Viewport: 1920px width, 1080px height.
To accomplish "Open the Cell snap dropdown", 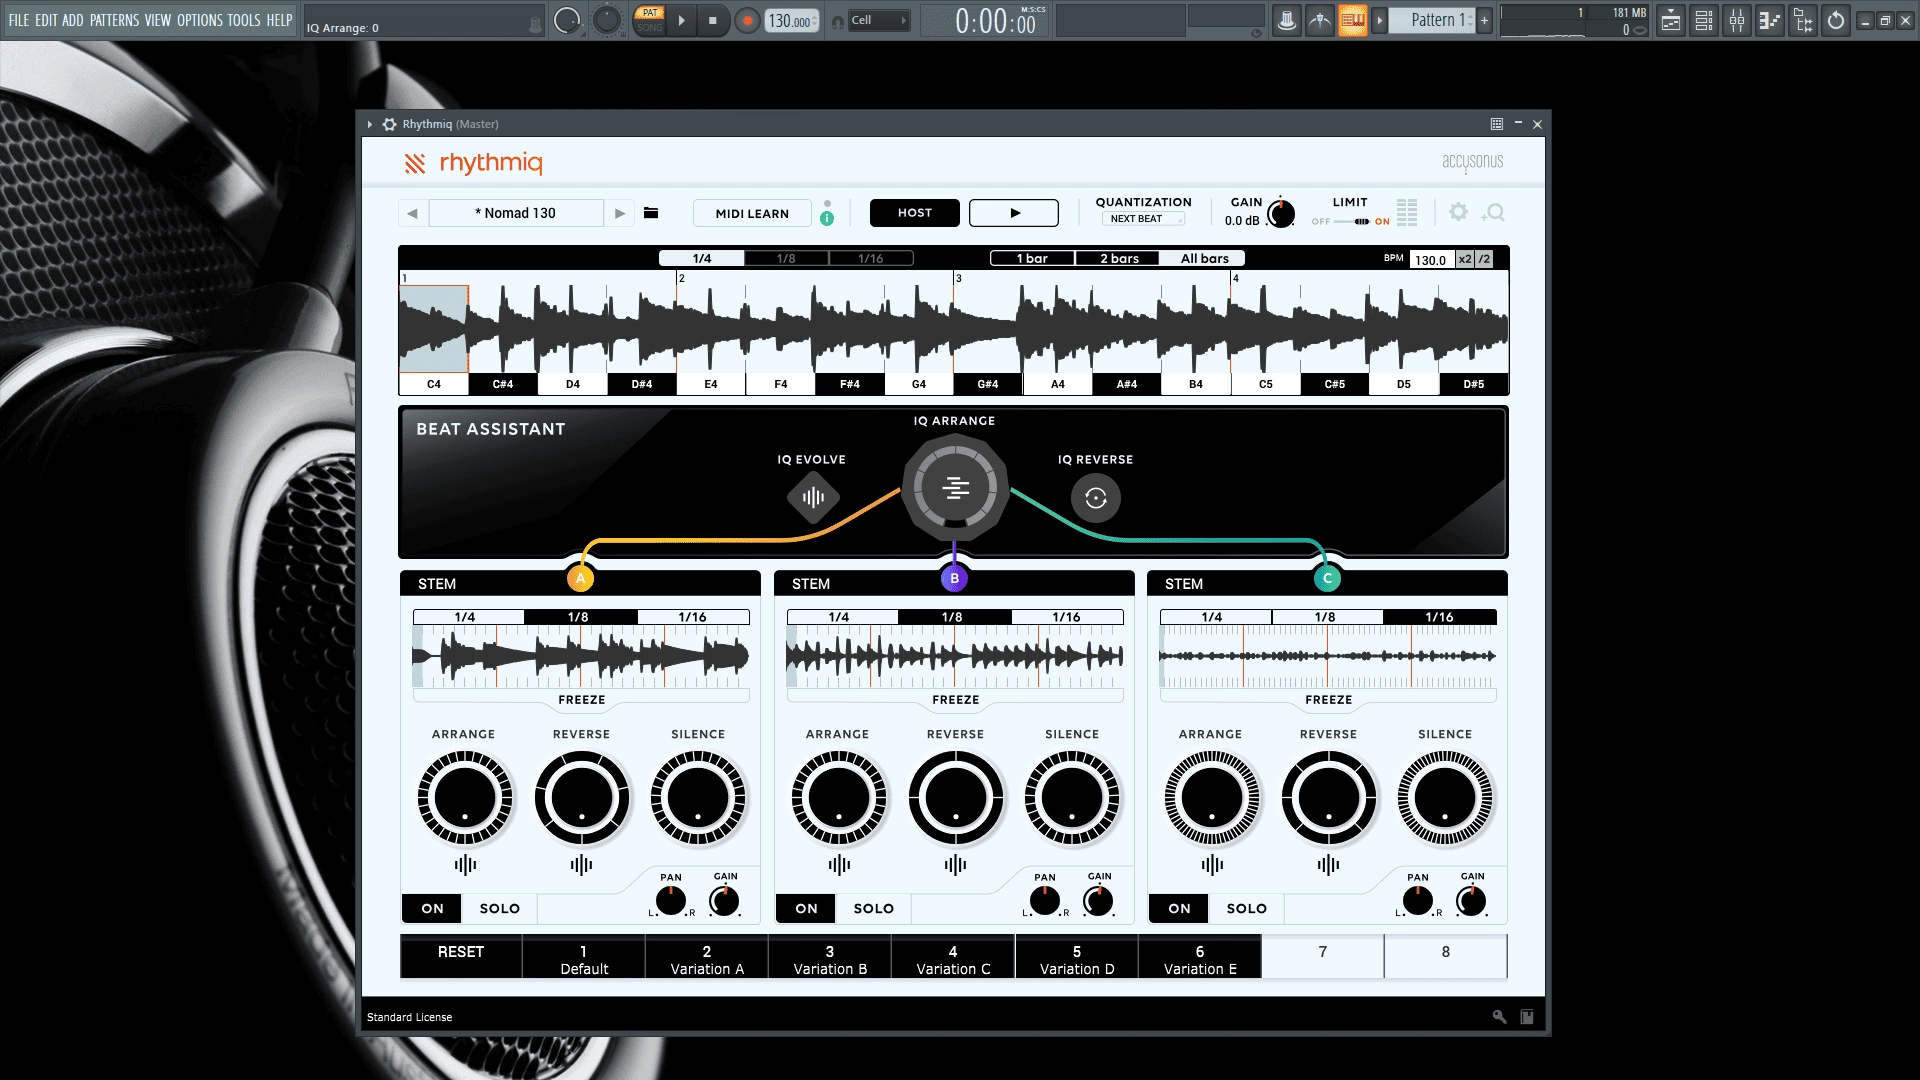I will (879, 20).
